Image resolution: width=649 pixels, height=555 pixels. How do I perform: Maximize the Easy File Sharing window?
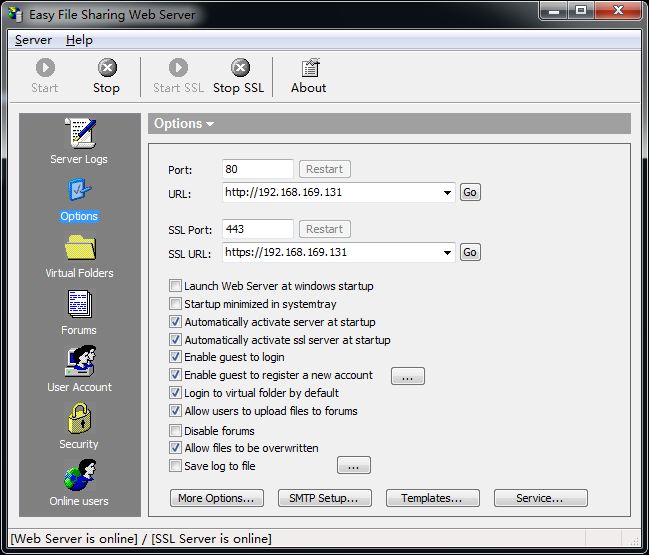[x=580, y=11]
